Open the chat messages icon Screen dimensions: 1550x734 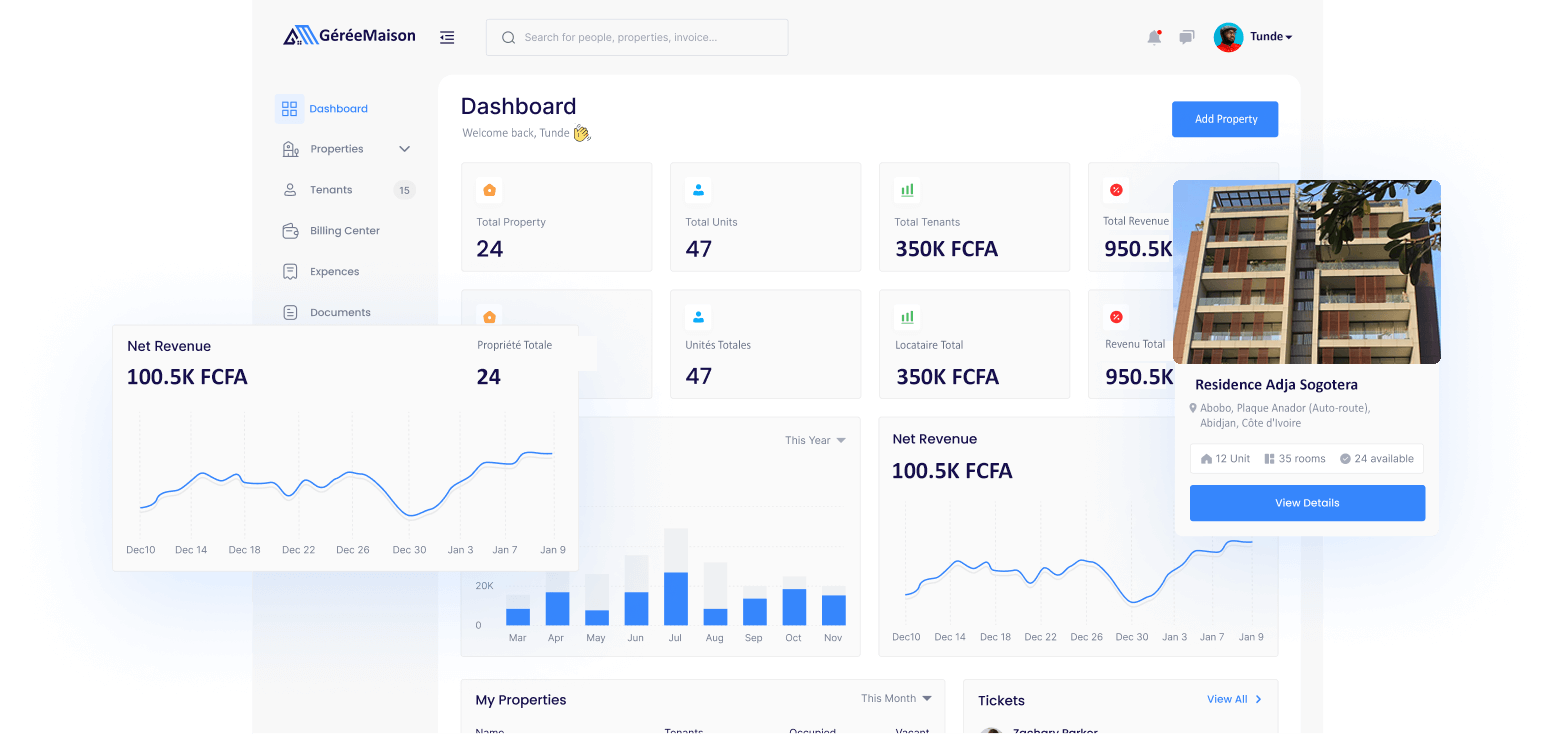pos(1186,37)
